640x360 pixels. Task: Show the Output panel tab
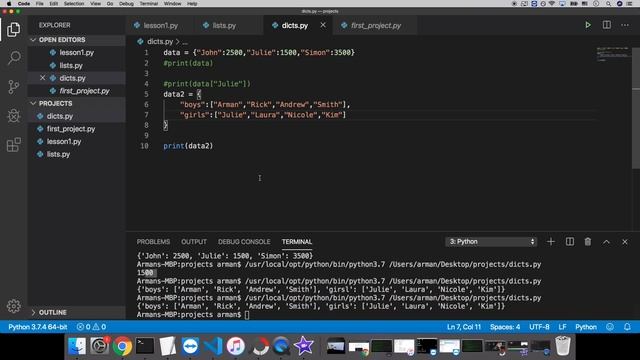194,242
